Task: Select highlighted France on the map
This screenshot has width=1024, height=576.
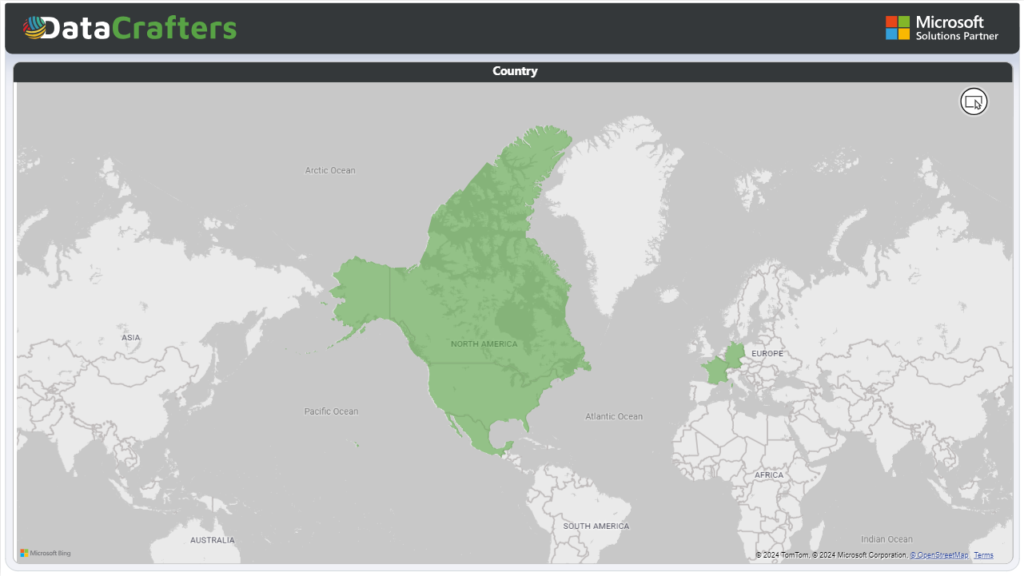Action: [x=716, y=370]
